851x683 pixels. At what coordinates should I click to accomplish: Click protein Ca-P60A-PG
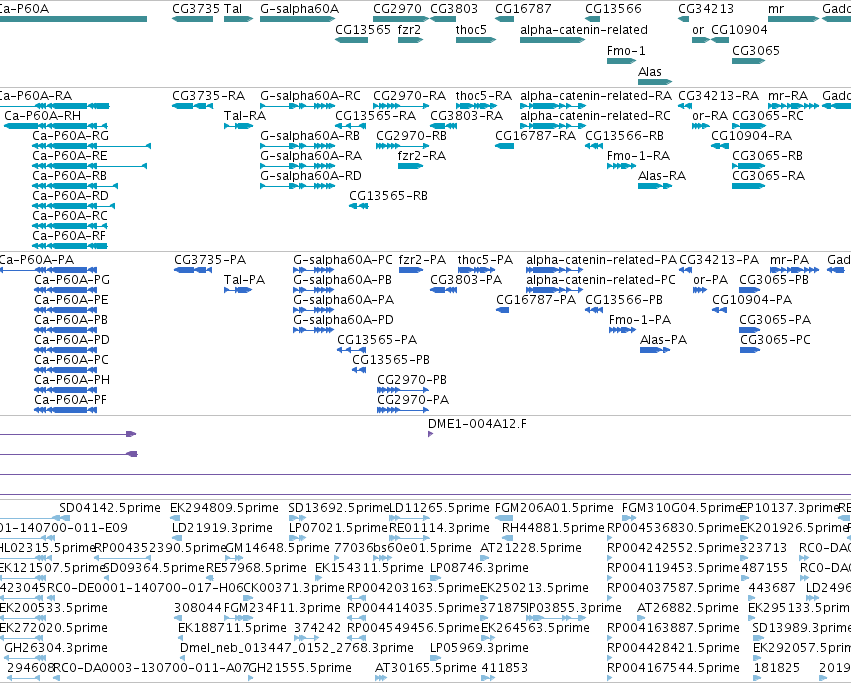point(72,280)
